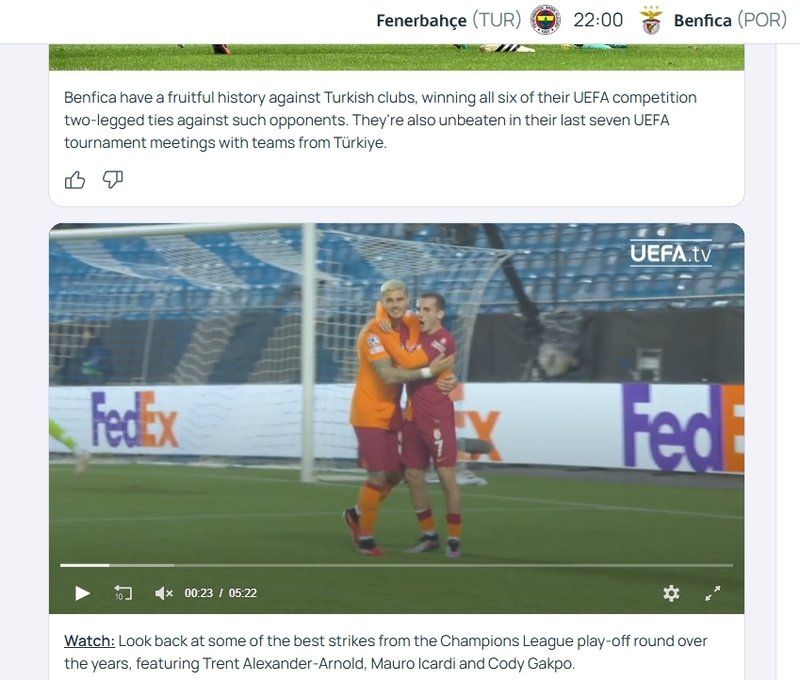Unmute the video volume icon

point(164,593)
